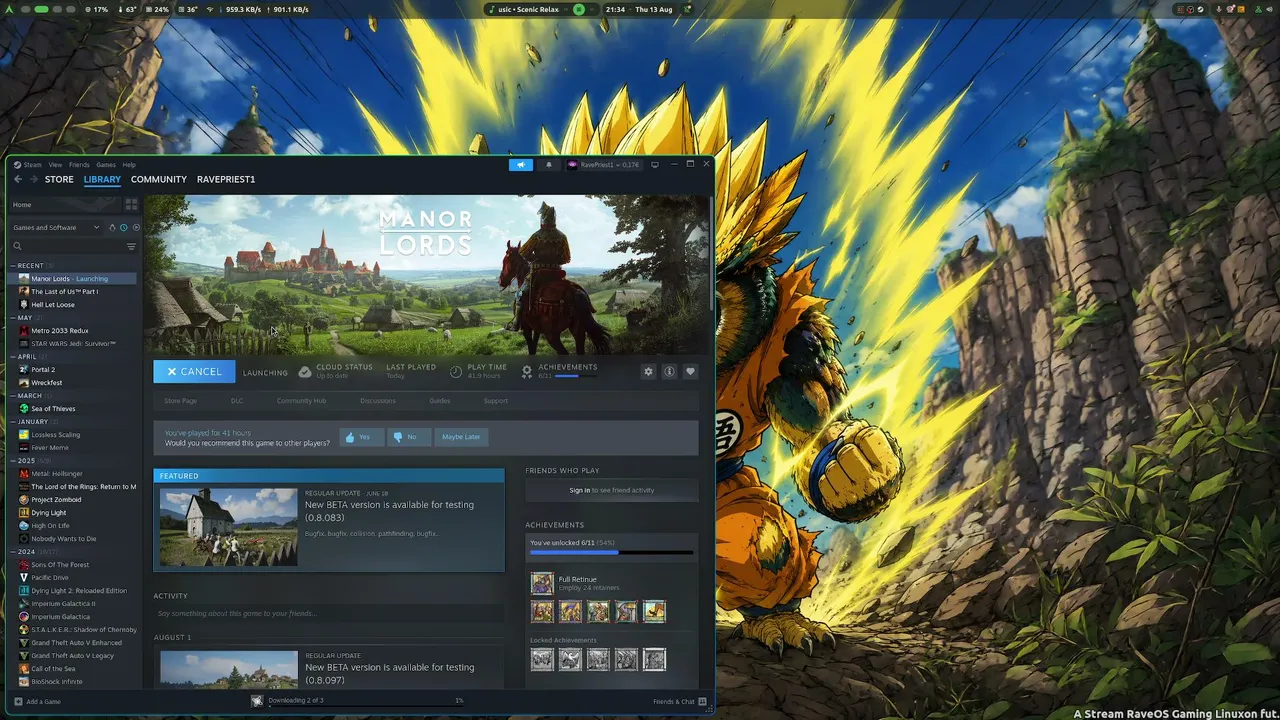
Task: Select The Last of Us Part I
Action: 64,291
